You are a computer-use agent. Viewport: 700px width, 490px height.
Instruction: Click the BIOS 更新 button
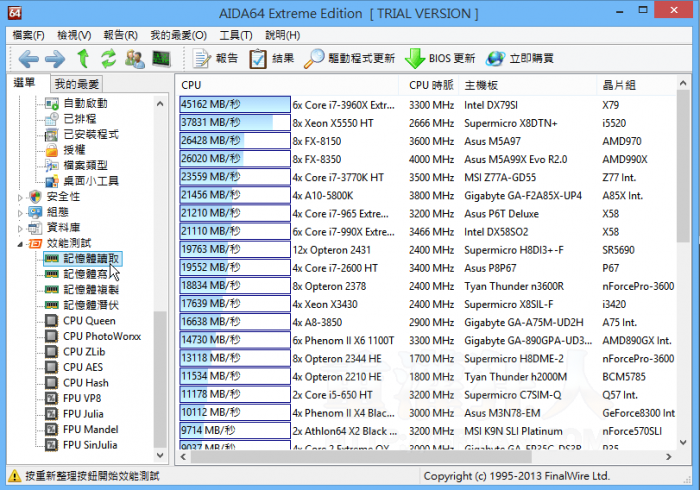click(440, 58)
